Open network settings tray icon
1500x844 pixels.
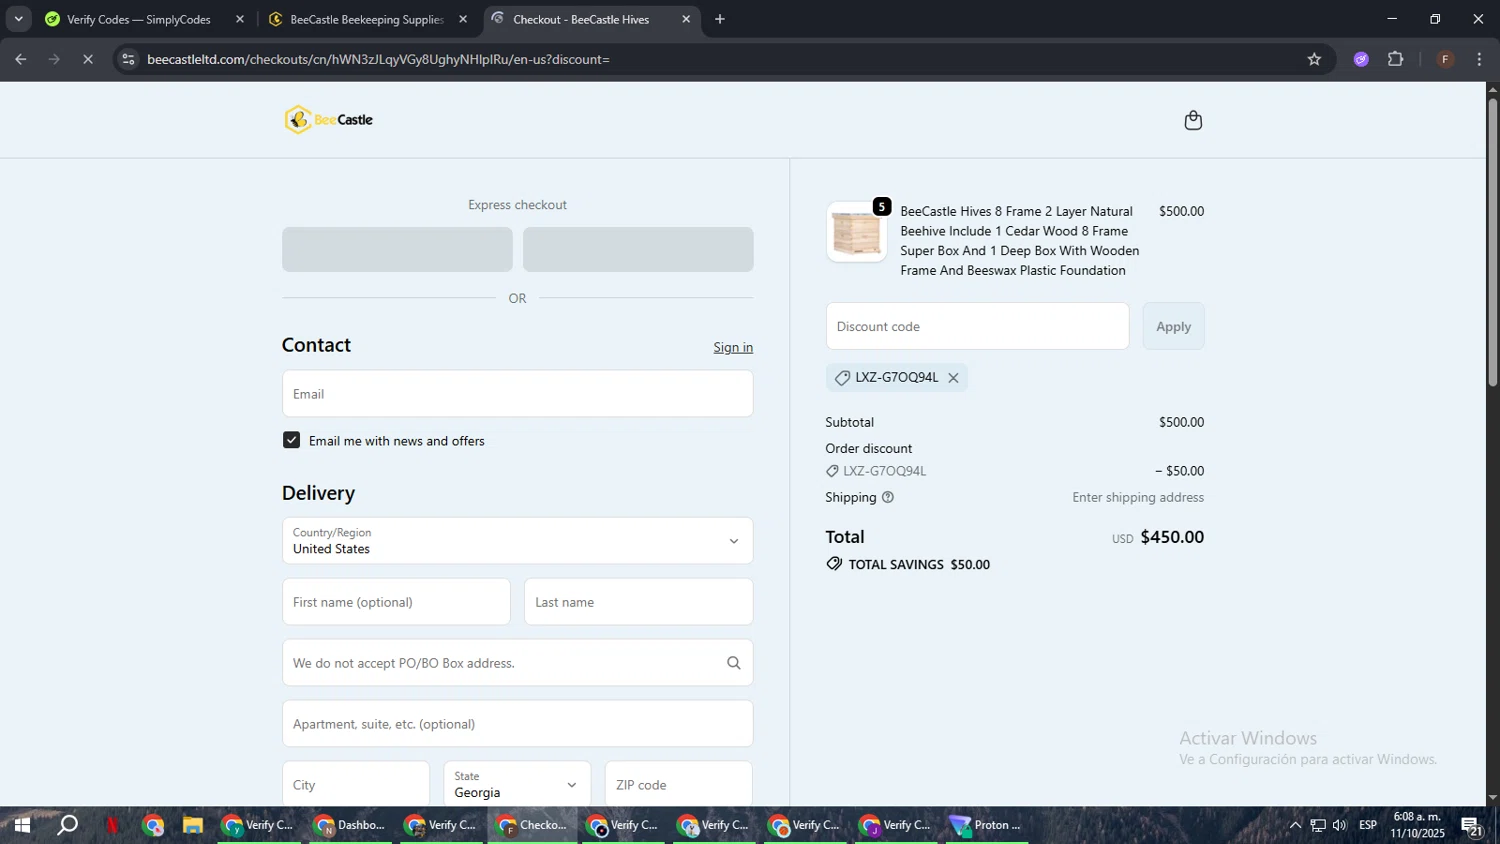[1318, 825]
